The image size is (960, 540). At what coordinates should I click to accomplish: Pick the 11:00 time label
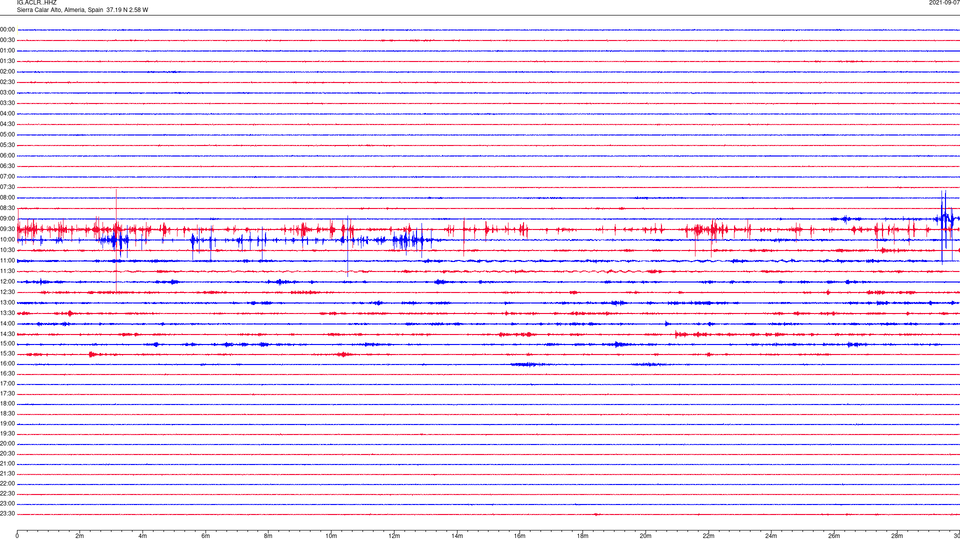point(7,261)
